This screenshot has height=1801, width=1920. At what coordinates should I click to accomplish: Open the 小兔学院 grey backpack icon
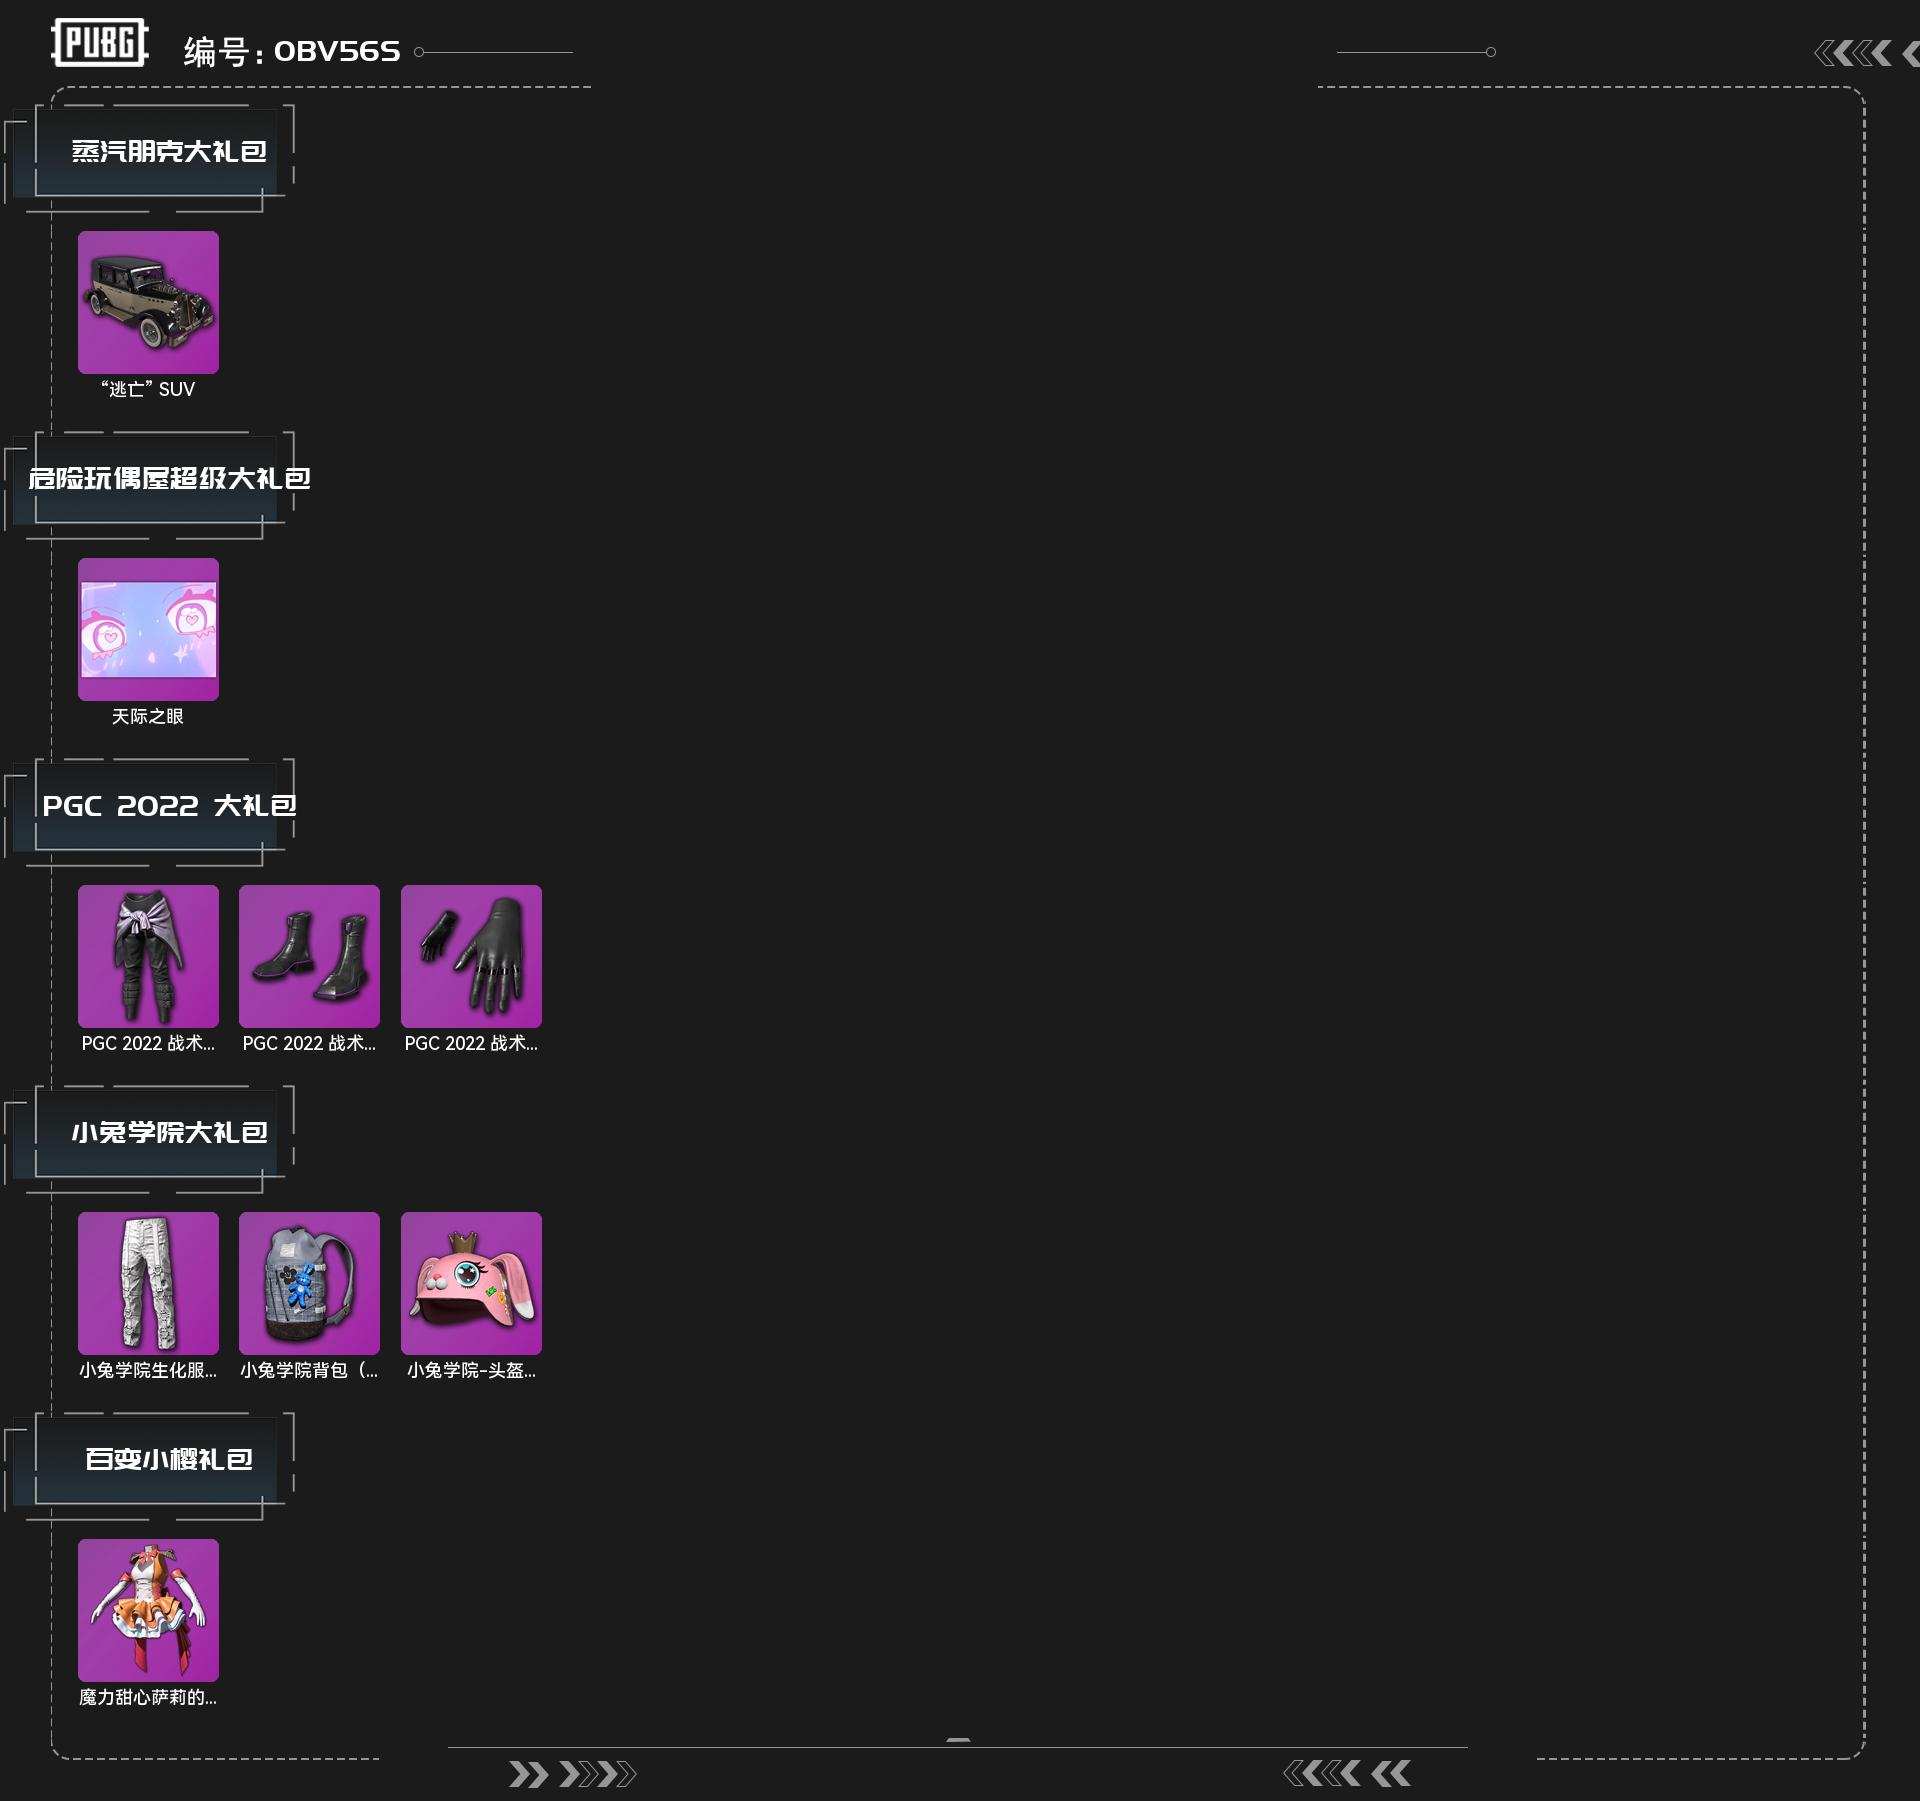[309, 1283]
